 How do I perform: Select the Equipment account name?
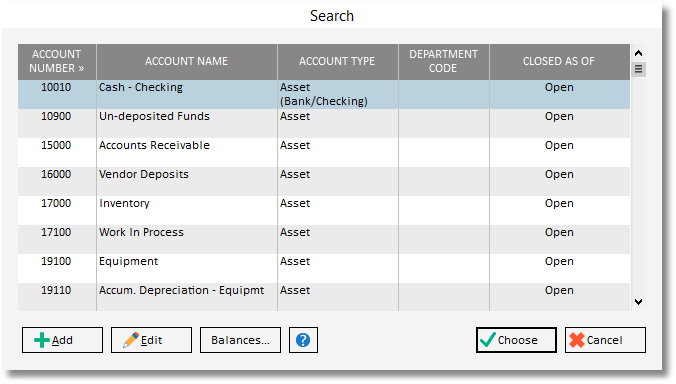click(x=128, y=262)
